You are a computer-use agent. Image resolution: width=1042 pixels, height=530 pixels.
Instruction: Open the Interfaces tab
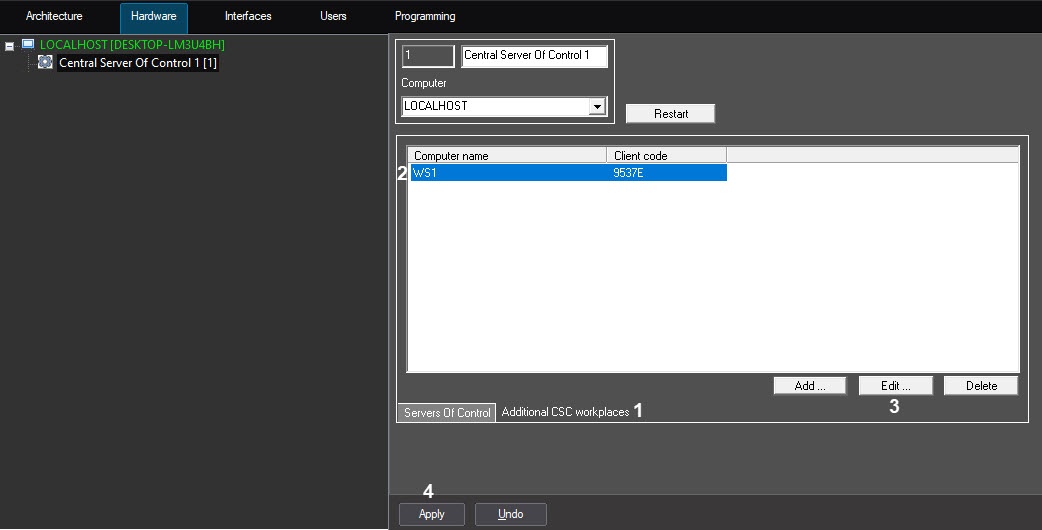[x=247, y=16]
